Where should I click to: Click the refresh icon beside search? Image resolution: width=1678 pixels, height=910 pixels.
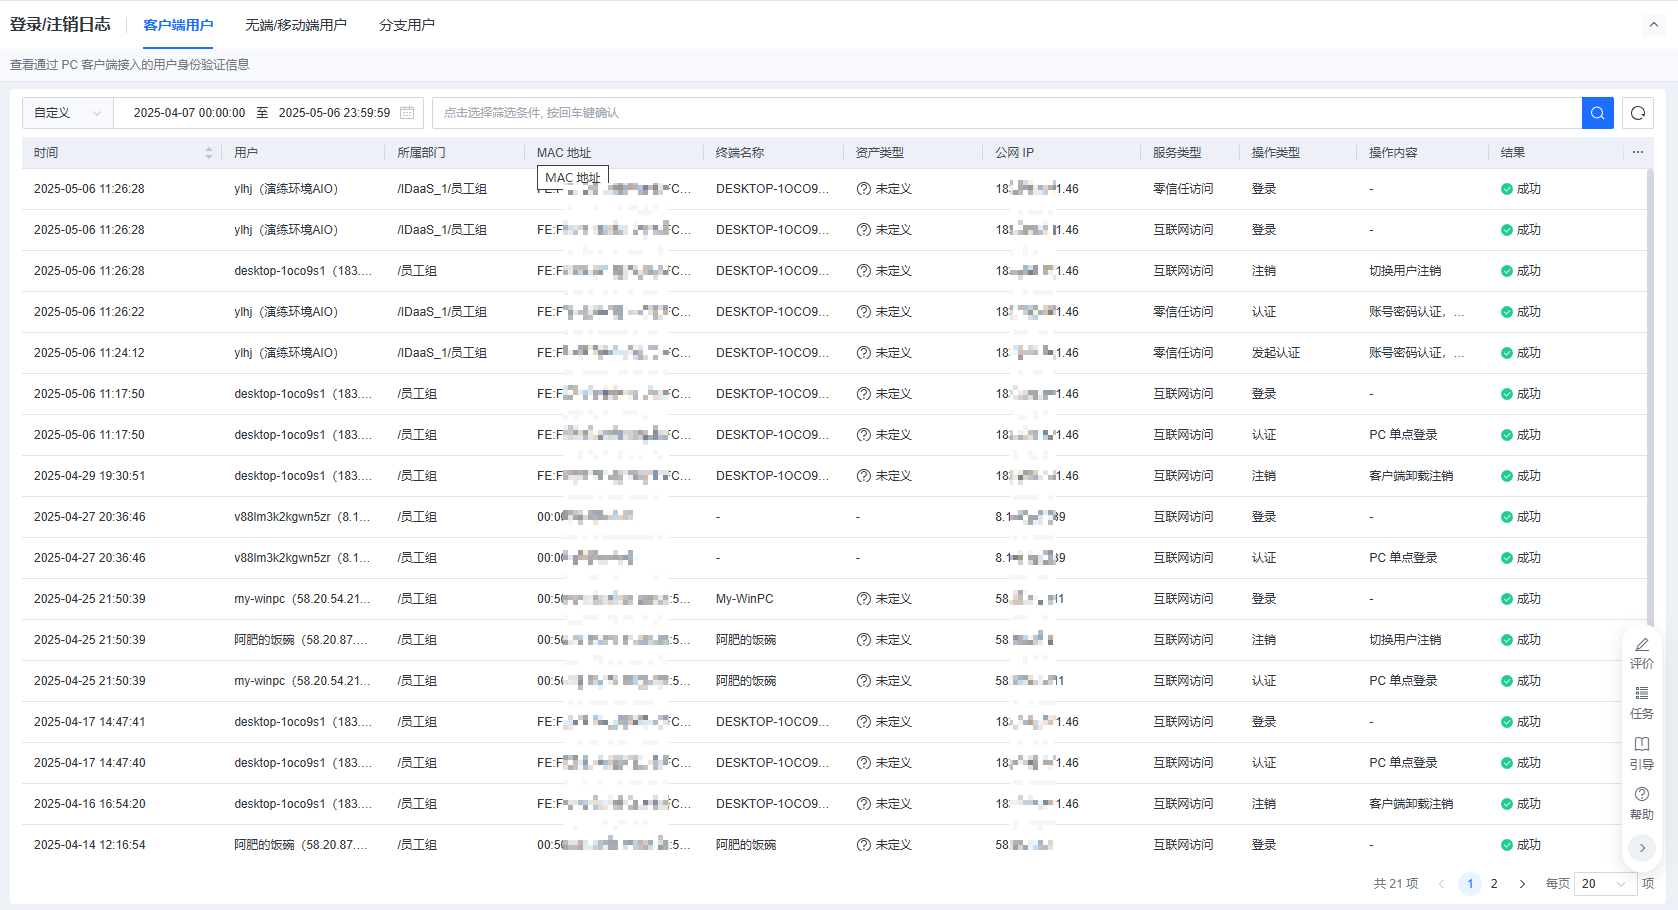(x=1638, y=113)
